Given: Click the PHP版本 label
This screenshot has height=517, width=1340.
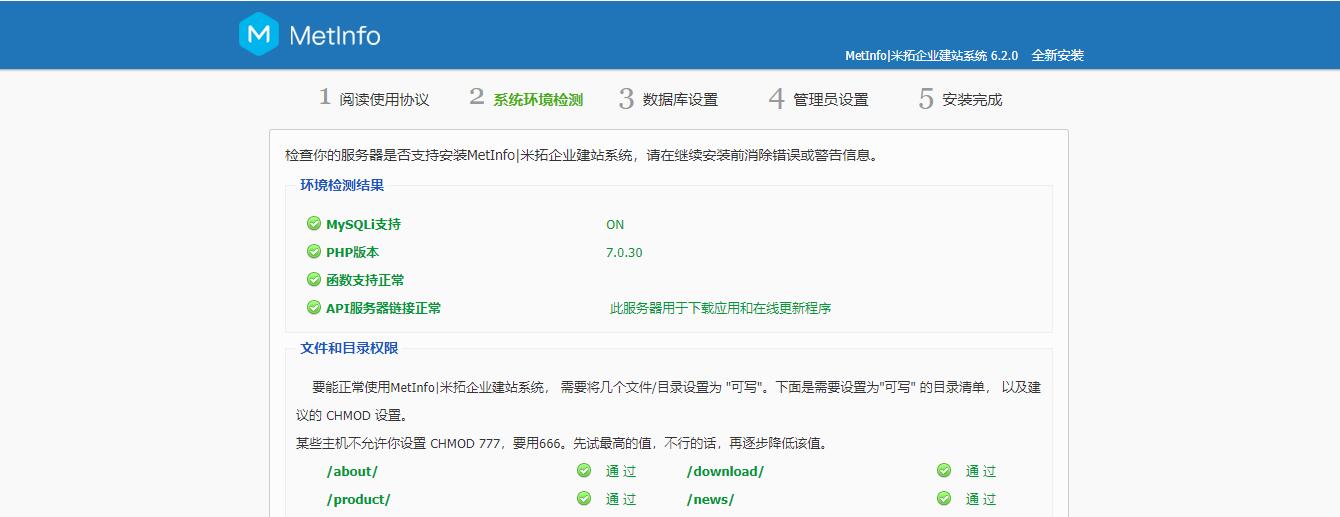Looking at the screenshot, I should [352, 252].
